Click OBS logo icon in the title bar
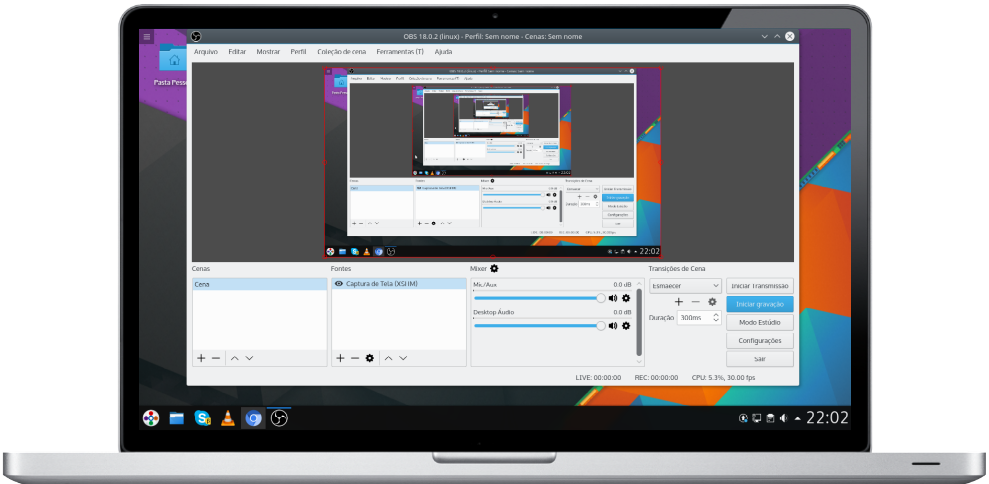The image size is (989, 484). tap(196, 36)
